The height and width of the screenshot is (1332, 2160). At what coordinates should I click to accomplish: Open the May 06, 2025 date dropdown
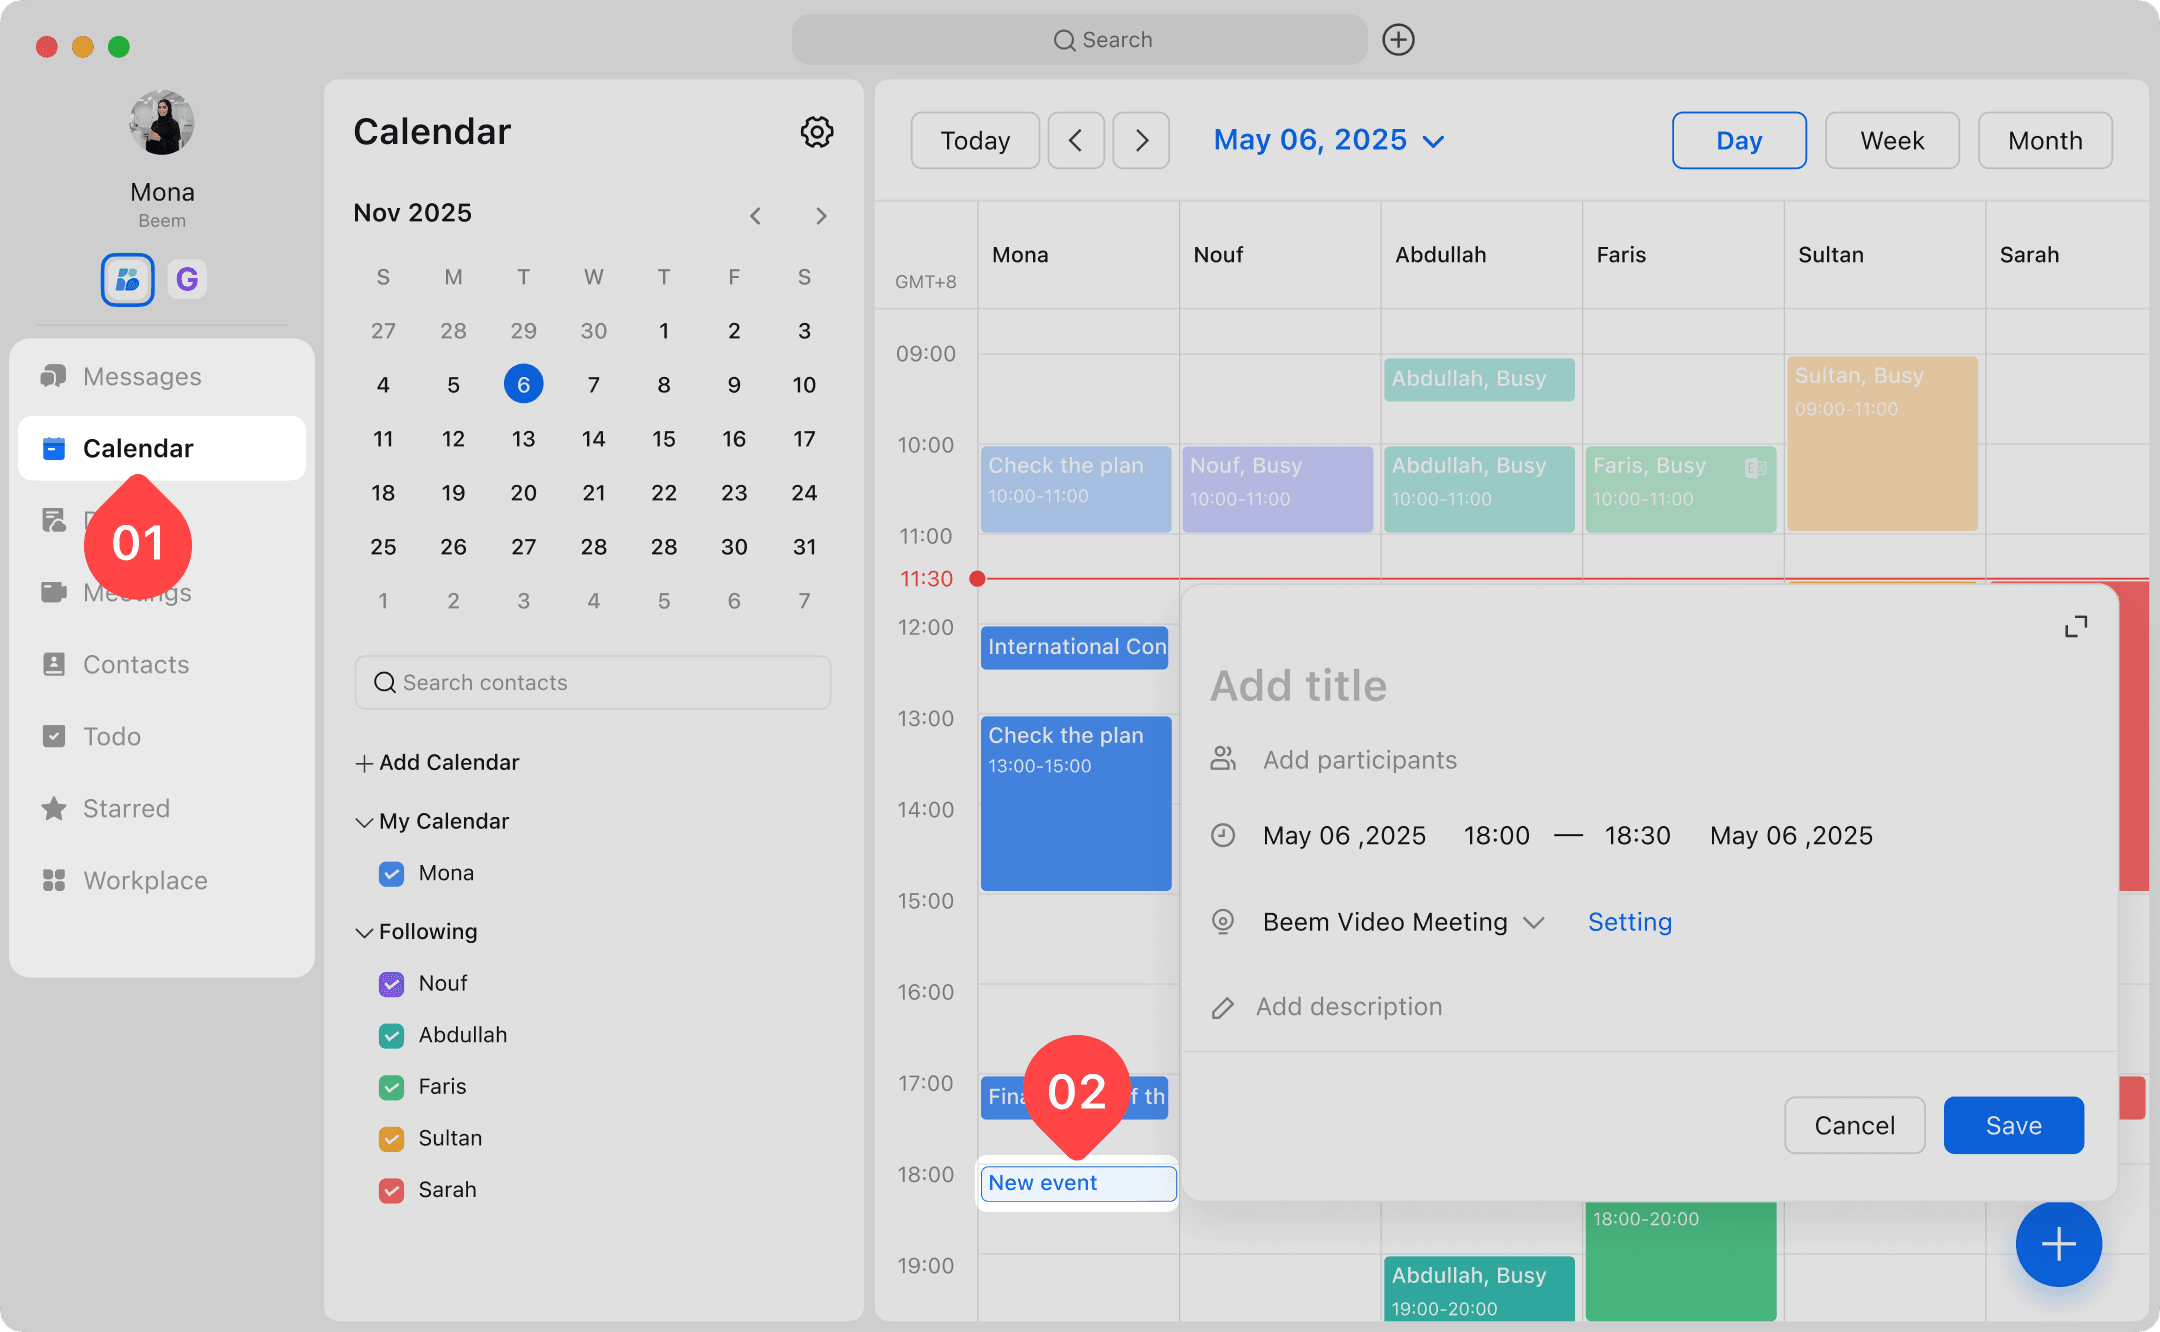coord(1328,141)
